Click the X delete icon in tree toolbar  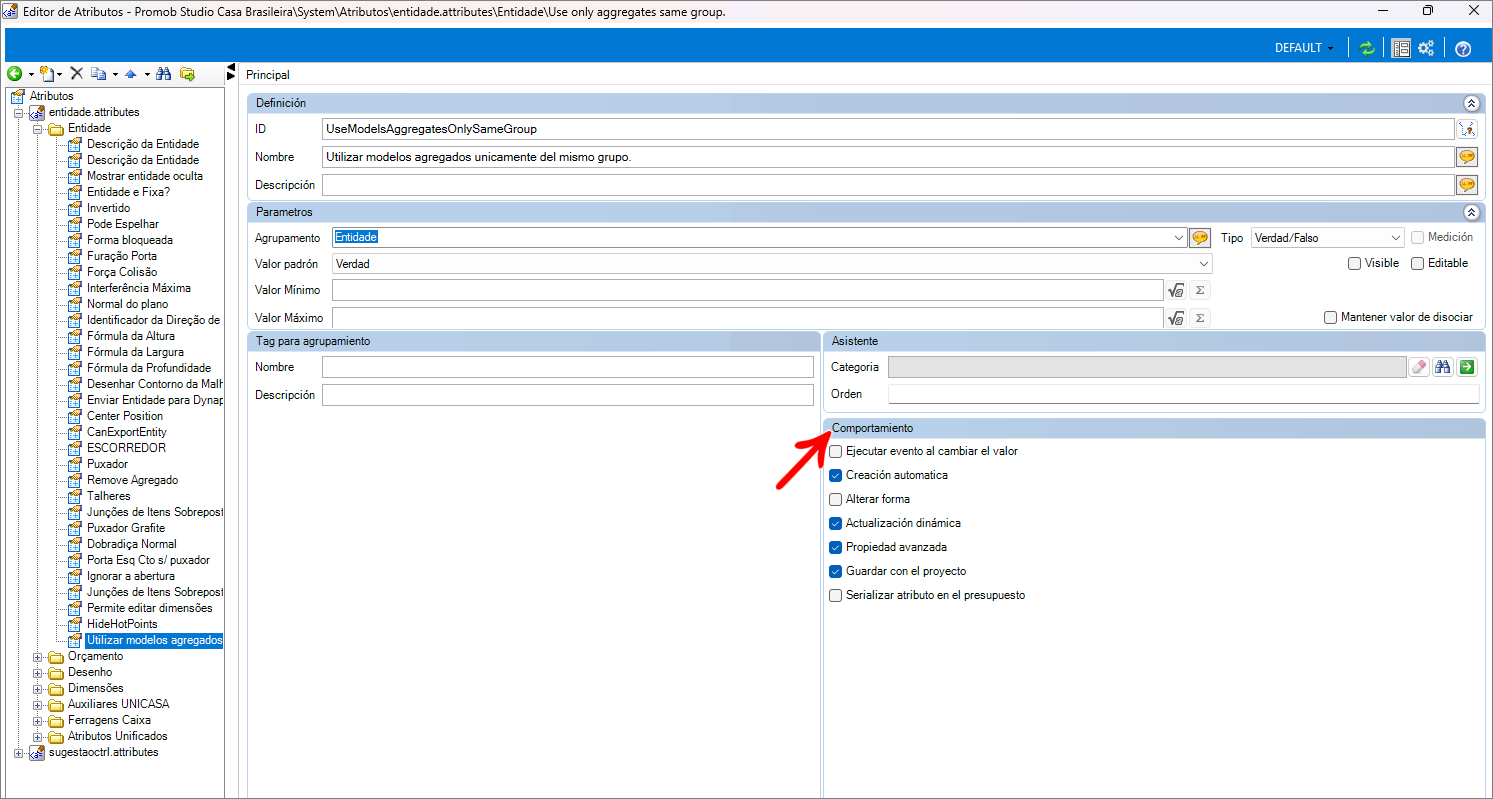pos(76,74)
